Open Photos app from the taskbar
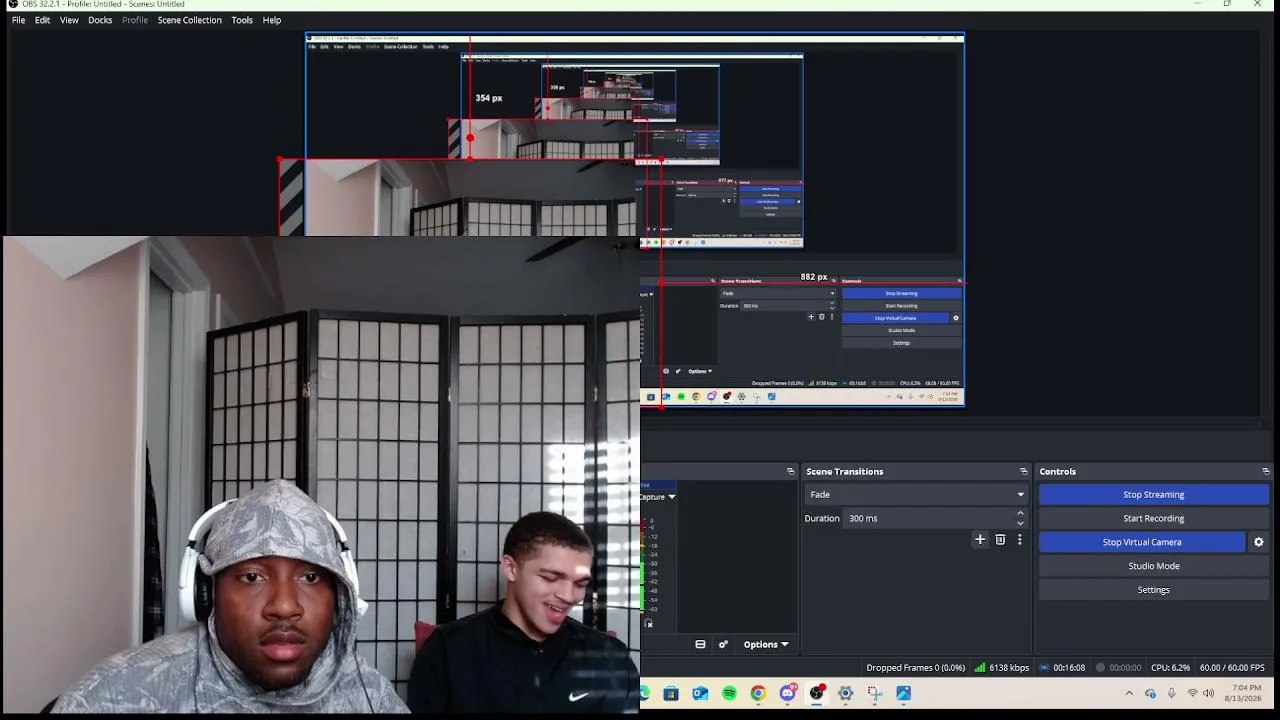The height and width of the screenshot is (720, 1280). 904,693
